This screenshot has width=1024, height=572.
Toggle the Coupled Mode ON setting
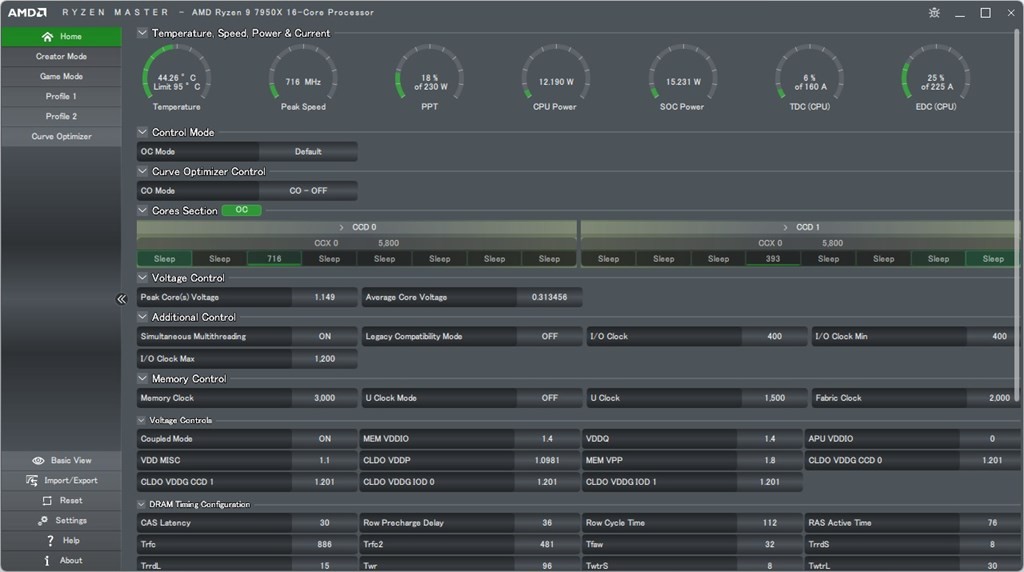pos(324,439)
